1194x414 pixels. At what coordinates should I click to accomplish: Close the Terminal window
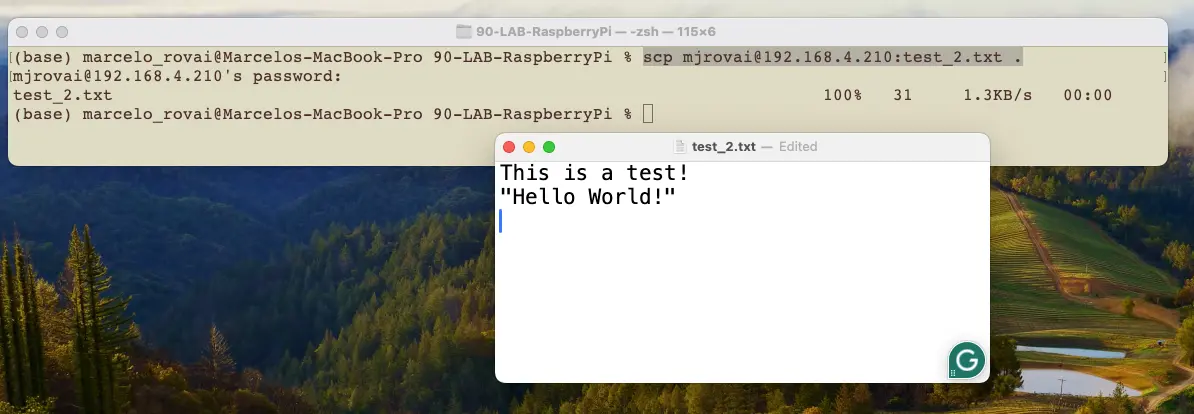click(24, 32)
